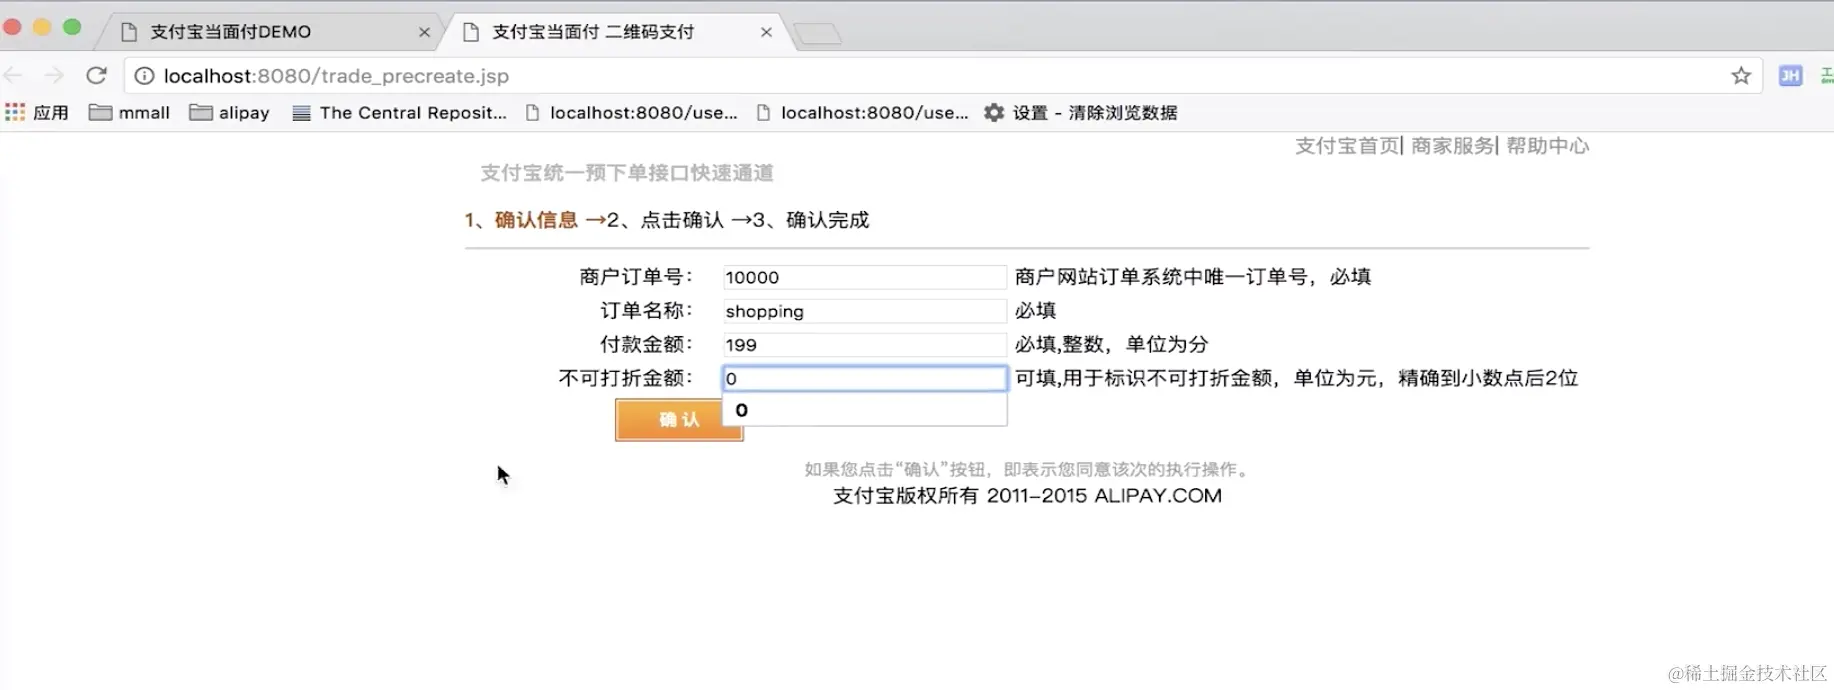Viewport: 1834px width, 690px height.
Task: Go back with the browser back arrow
Action: pos(13,76)
